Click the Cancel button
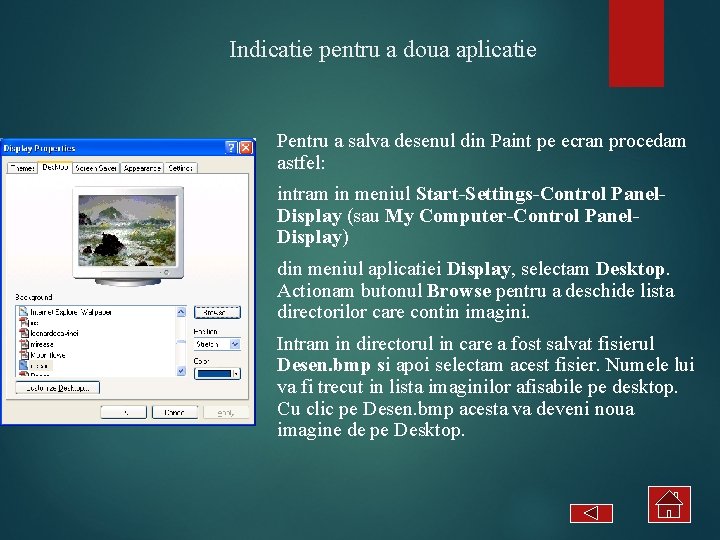The height and width of the screenshot is (540, 720). click(175, 412)
